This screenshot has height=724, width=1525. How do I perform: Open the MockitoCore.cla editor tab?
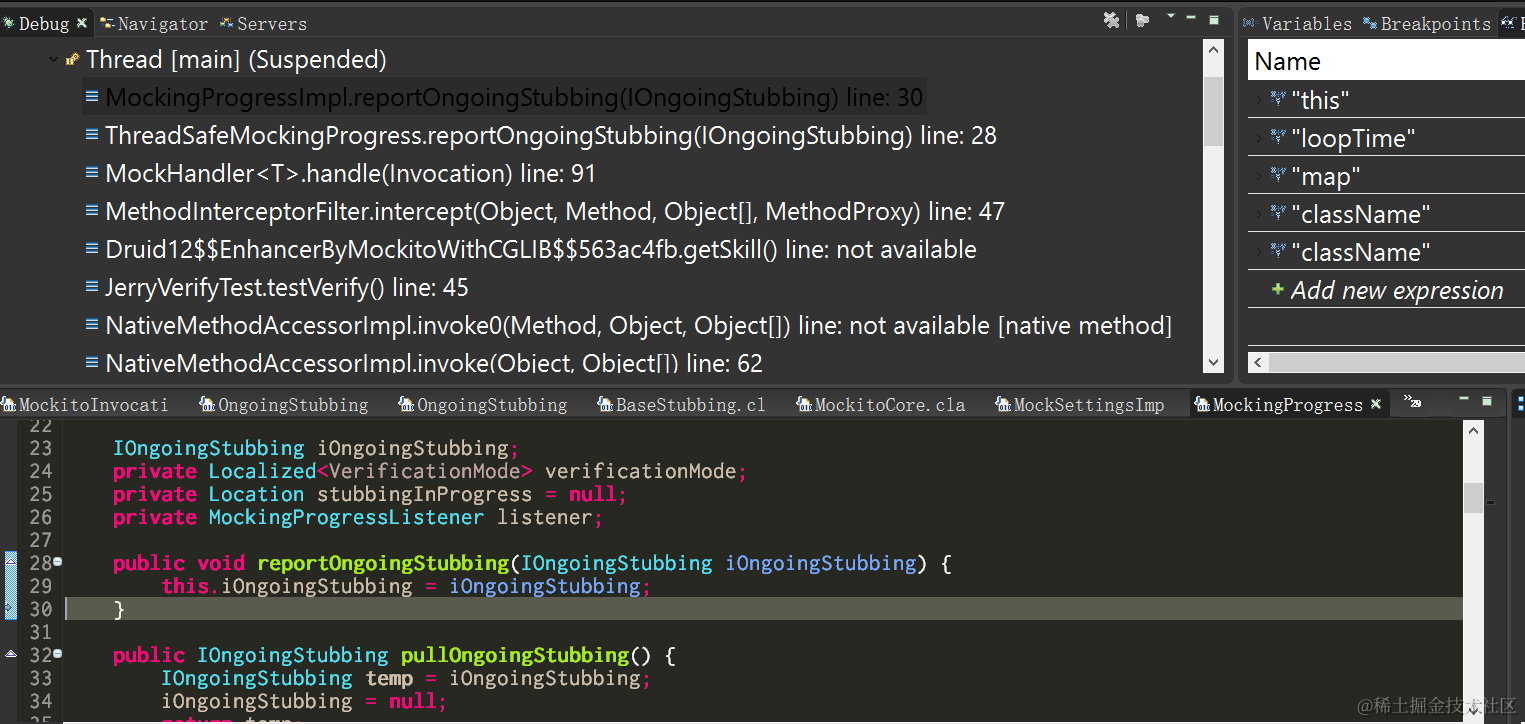(x=880, y=405)
